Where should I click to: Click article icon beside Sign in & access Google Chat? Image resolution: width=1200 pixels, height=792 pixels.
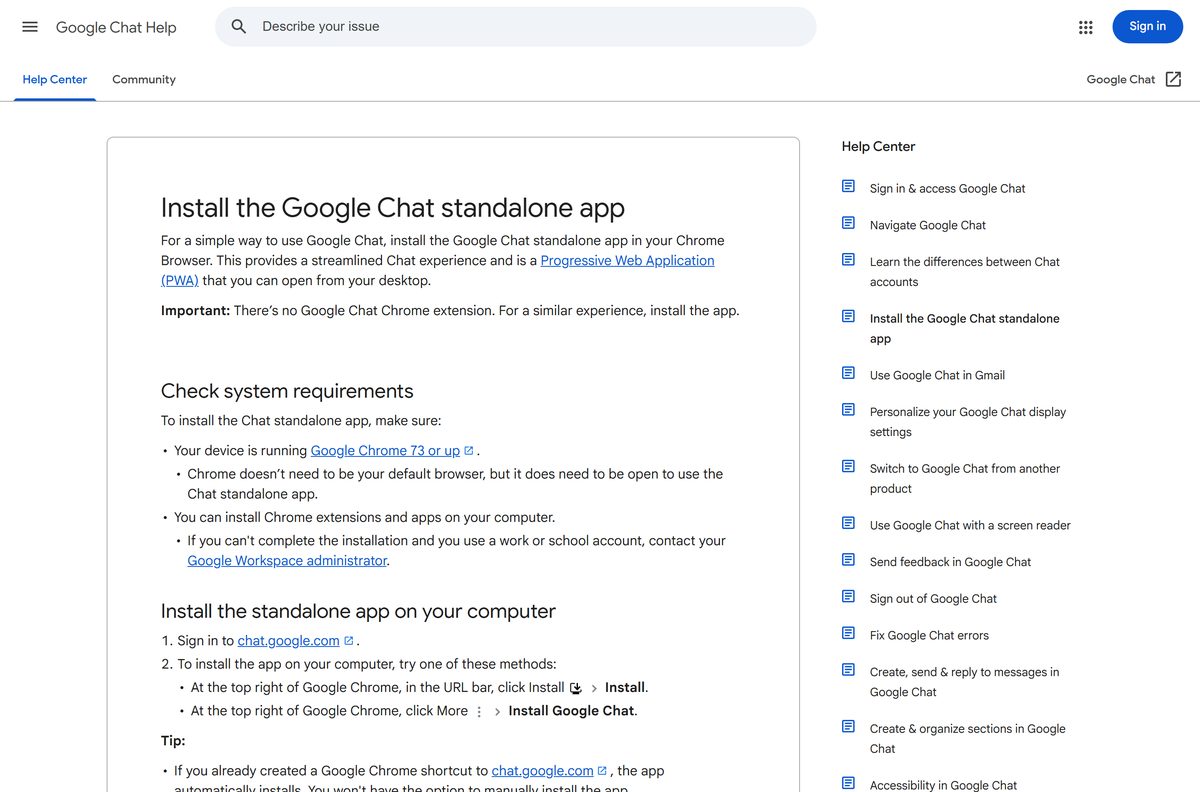pyautogui.click(x=848, y=186)
